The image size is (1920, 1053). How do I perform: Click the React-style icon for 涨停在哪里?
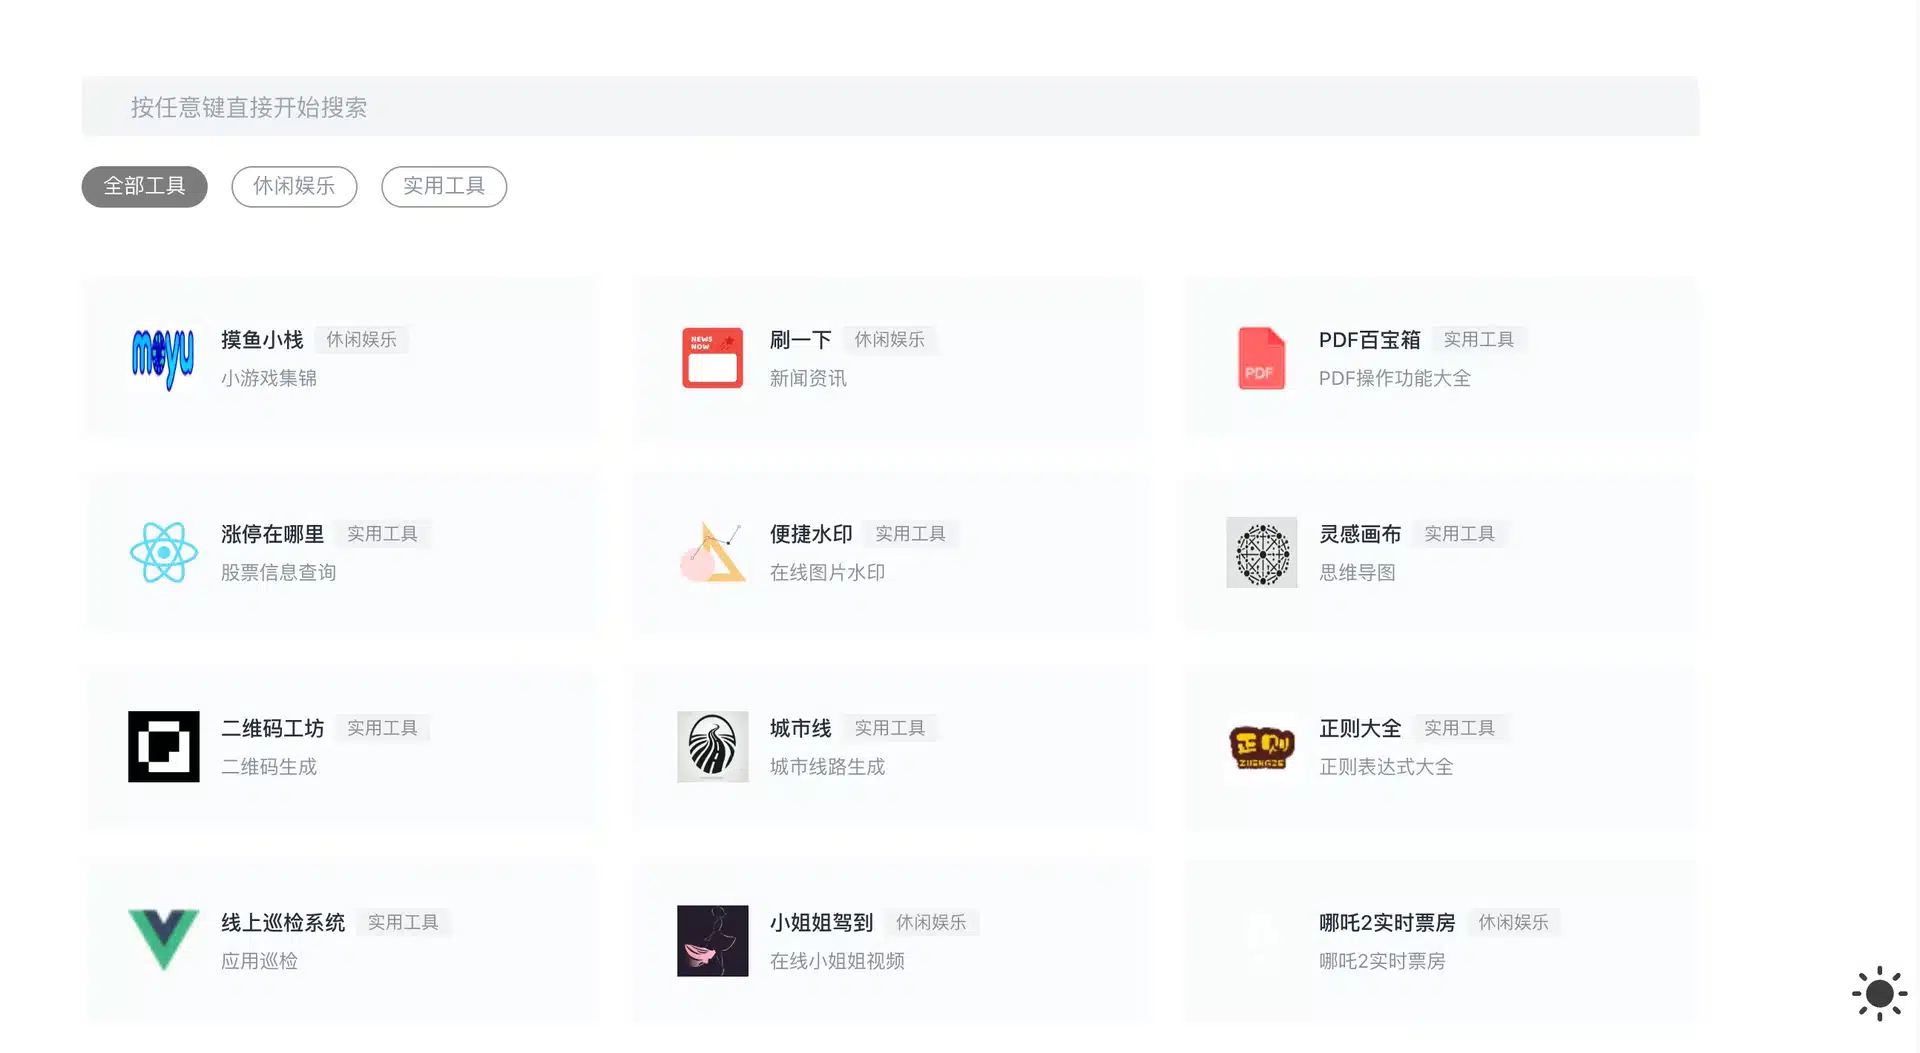click(163, 552)
